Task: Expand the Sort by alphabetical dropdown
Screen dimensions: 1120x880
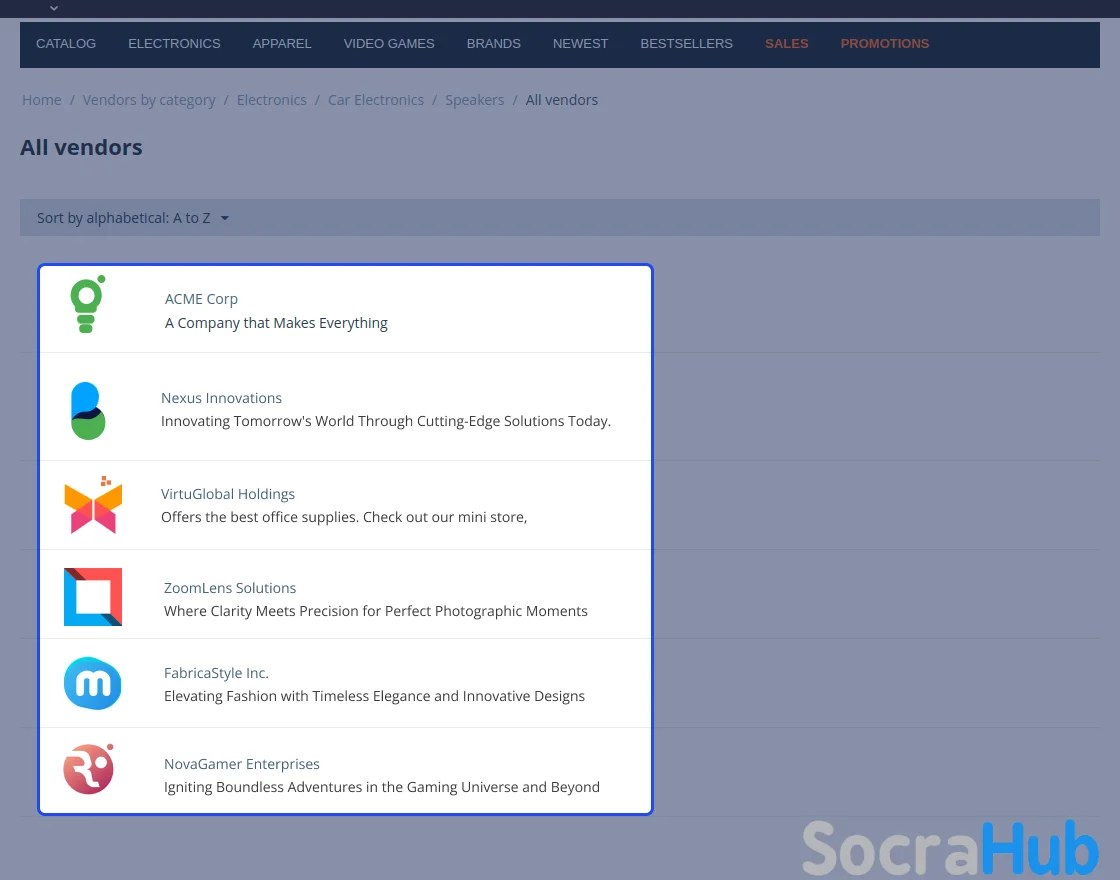Action: tap(133, 218)
